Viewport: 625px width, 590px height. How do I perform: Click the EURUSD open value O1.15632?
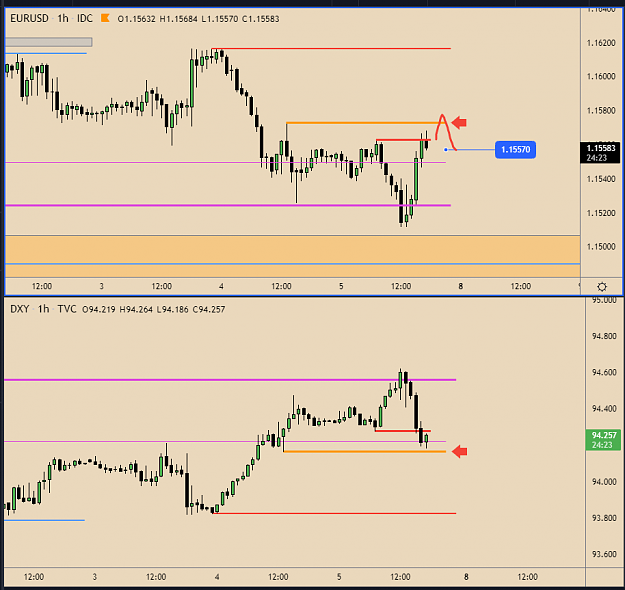(x=136, y=19)
